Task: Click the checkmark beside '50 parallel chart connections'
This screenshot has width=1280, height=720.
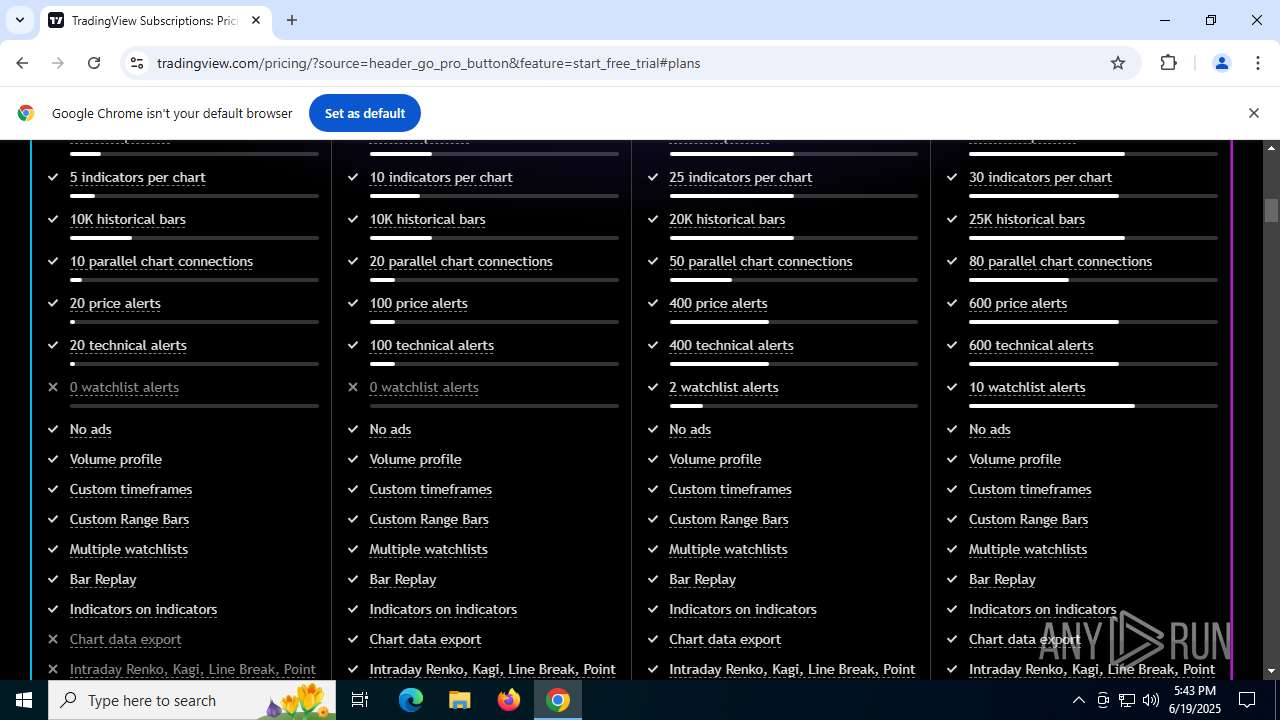Action: point(653,261)
